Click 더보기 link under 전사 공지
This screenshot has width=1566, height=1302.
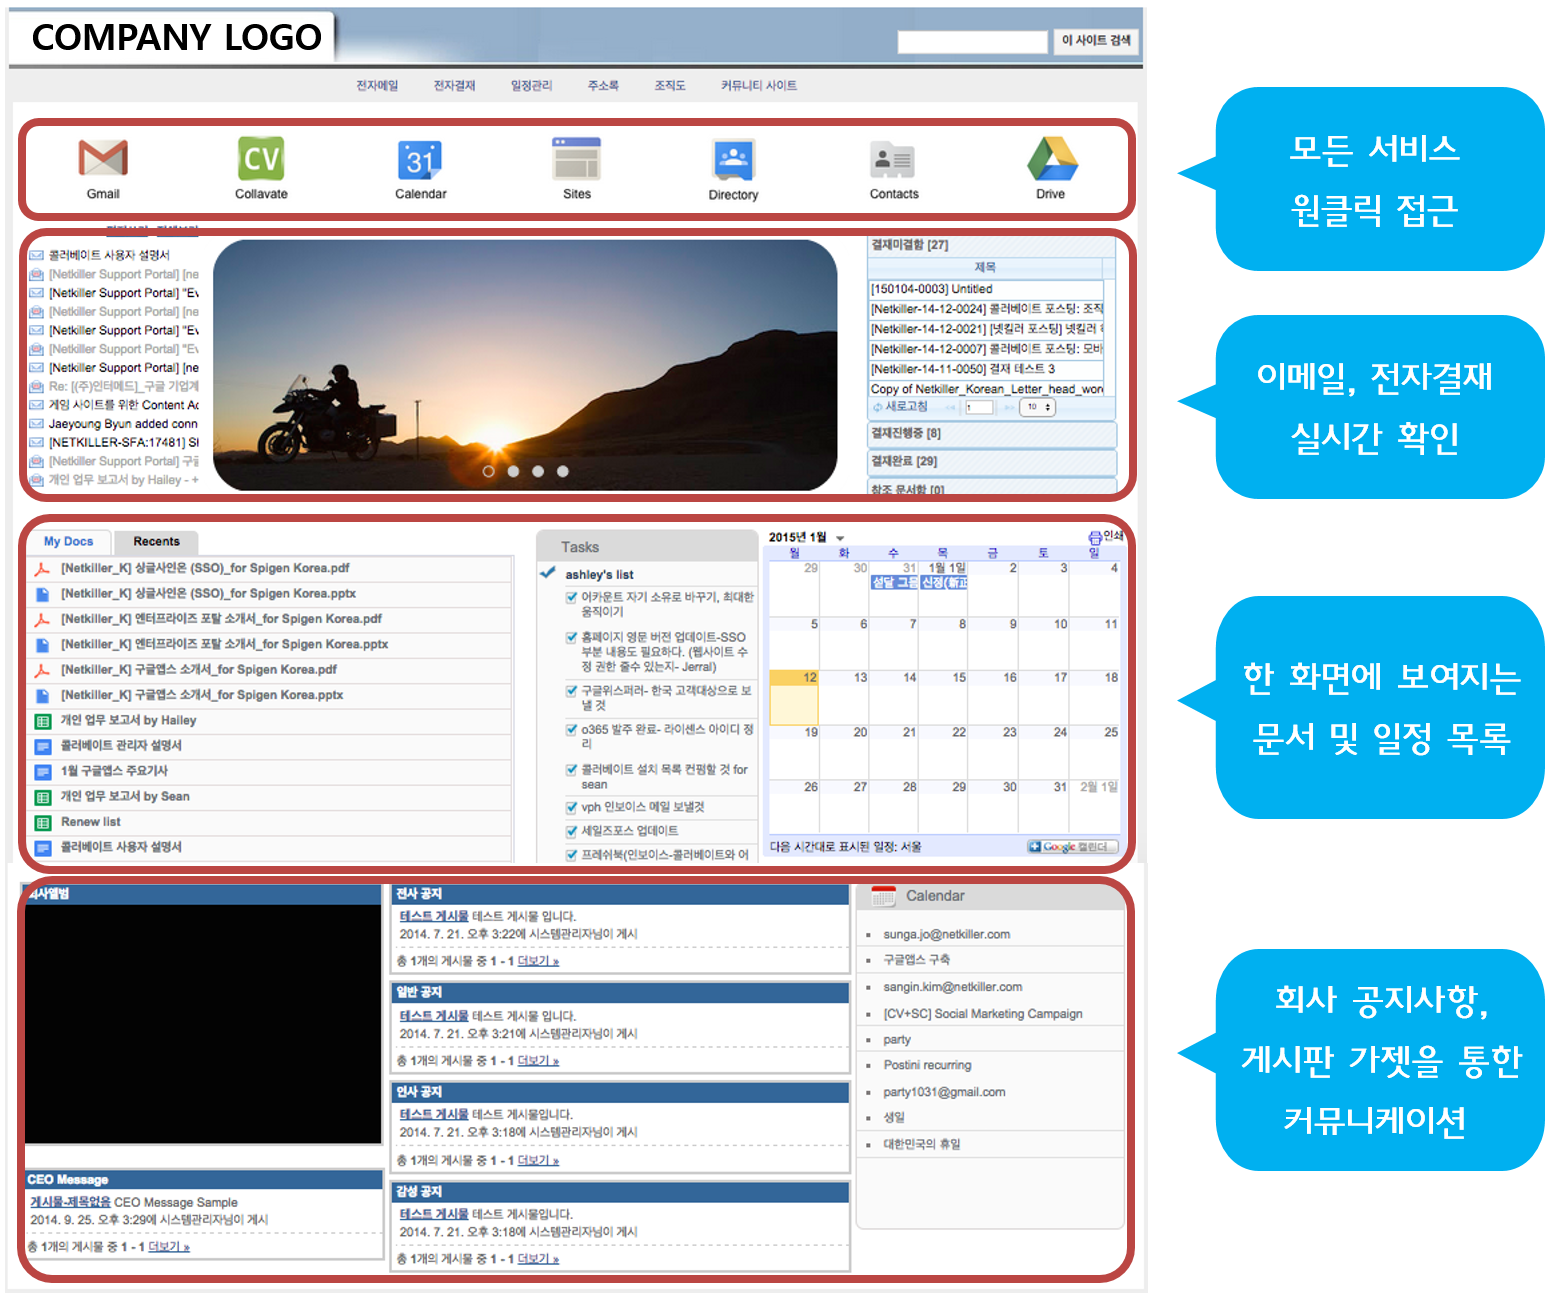click(538, 961)
